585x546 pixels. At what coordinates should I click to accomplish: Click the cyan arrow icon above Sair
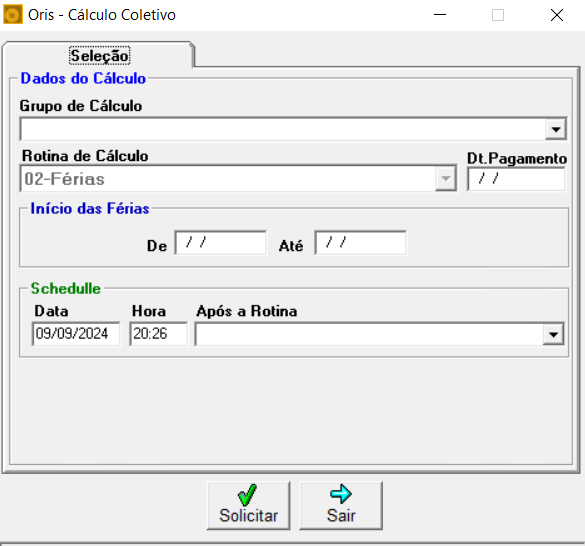[x=341, y=494]
